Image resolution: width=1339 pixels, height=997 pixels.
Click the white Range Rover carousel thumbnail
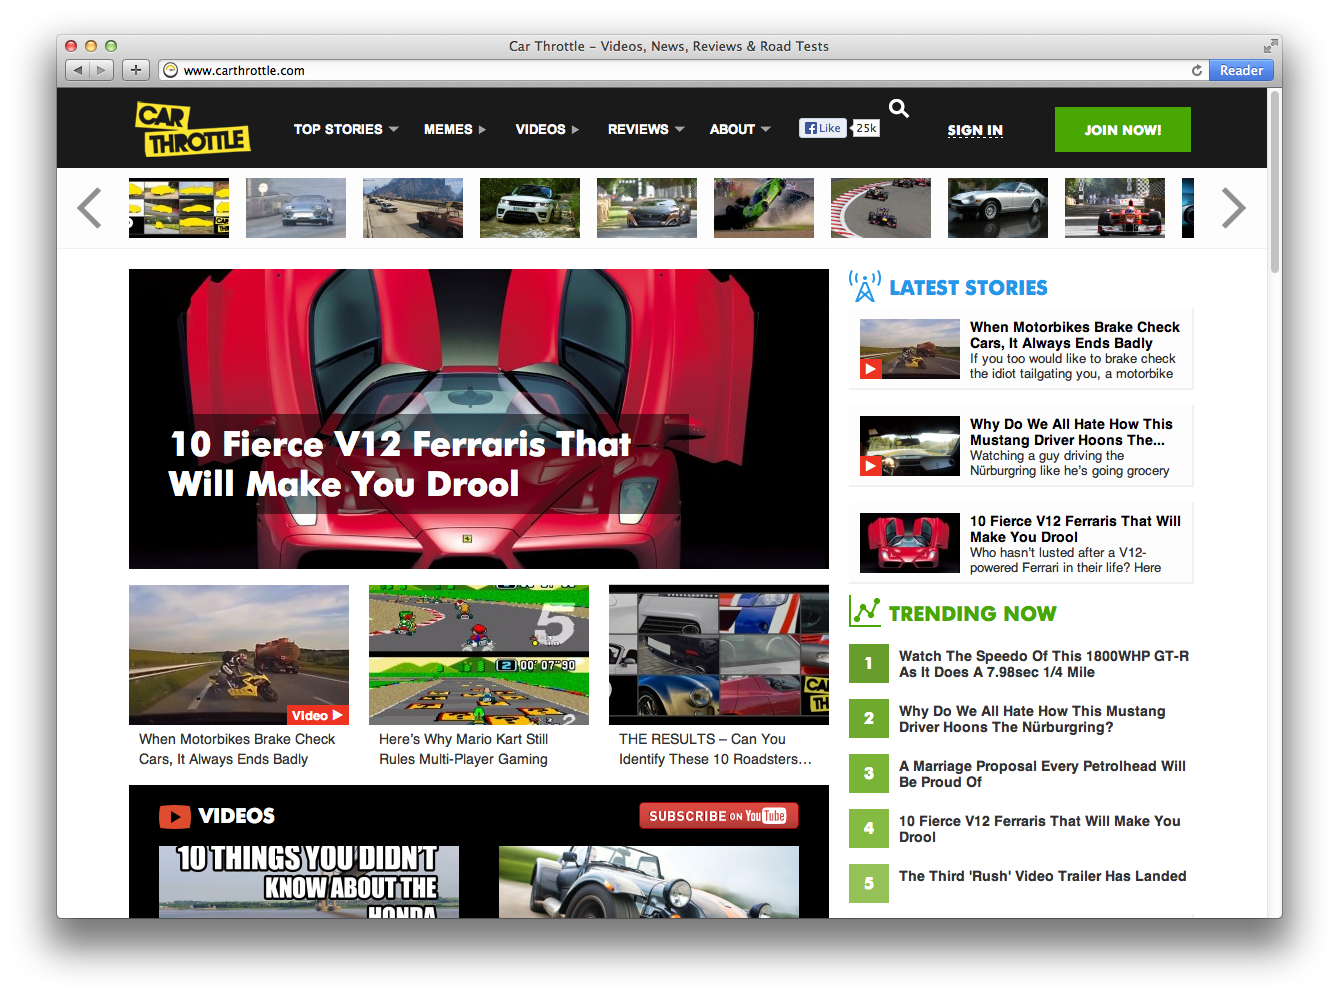[x=530, y=208]
